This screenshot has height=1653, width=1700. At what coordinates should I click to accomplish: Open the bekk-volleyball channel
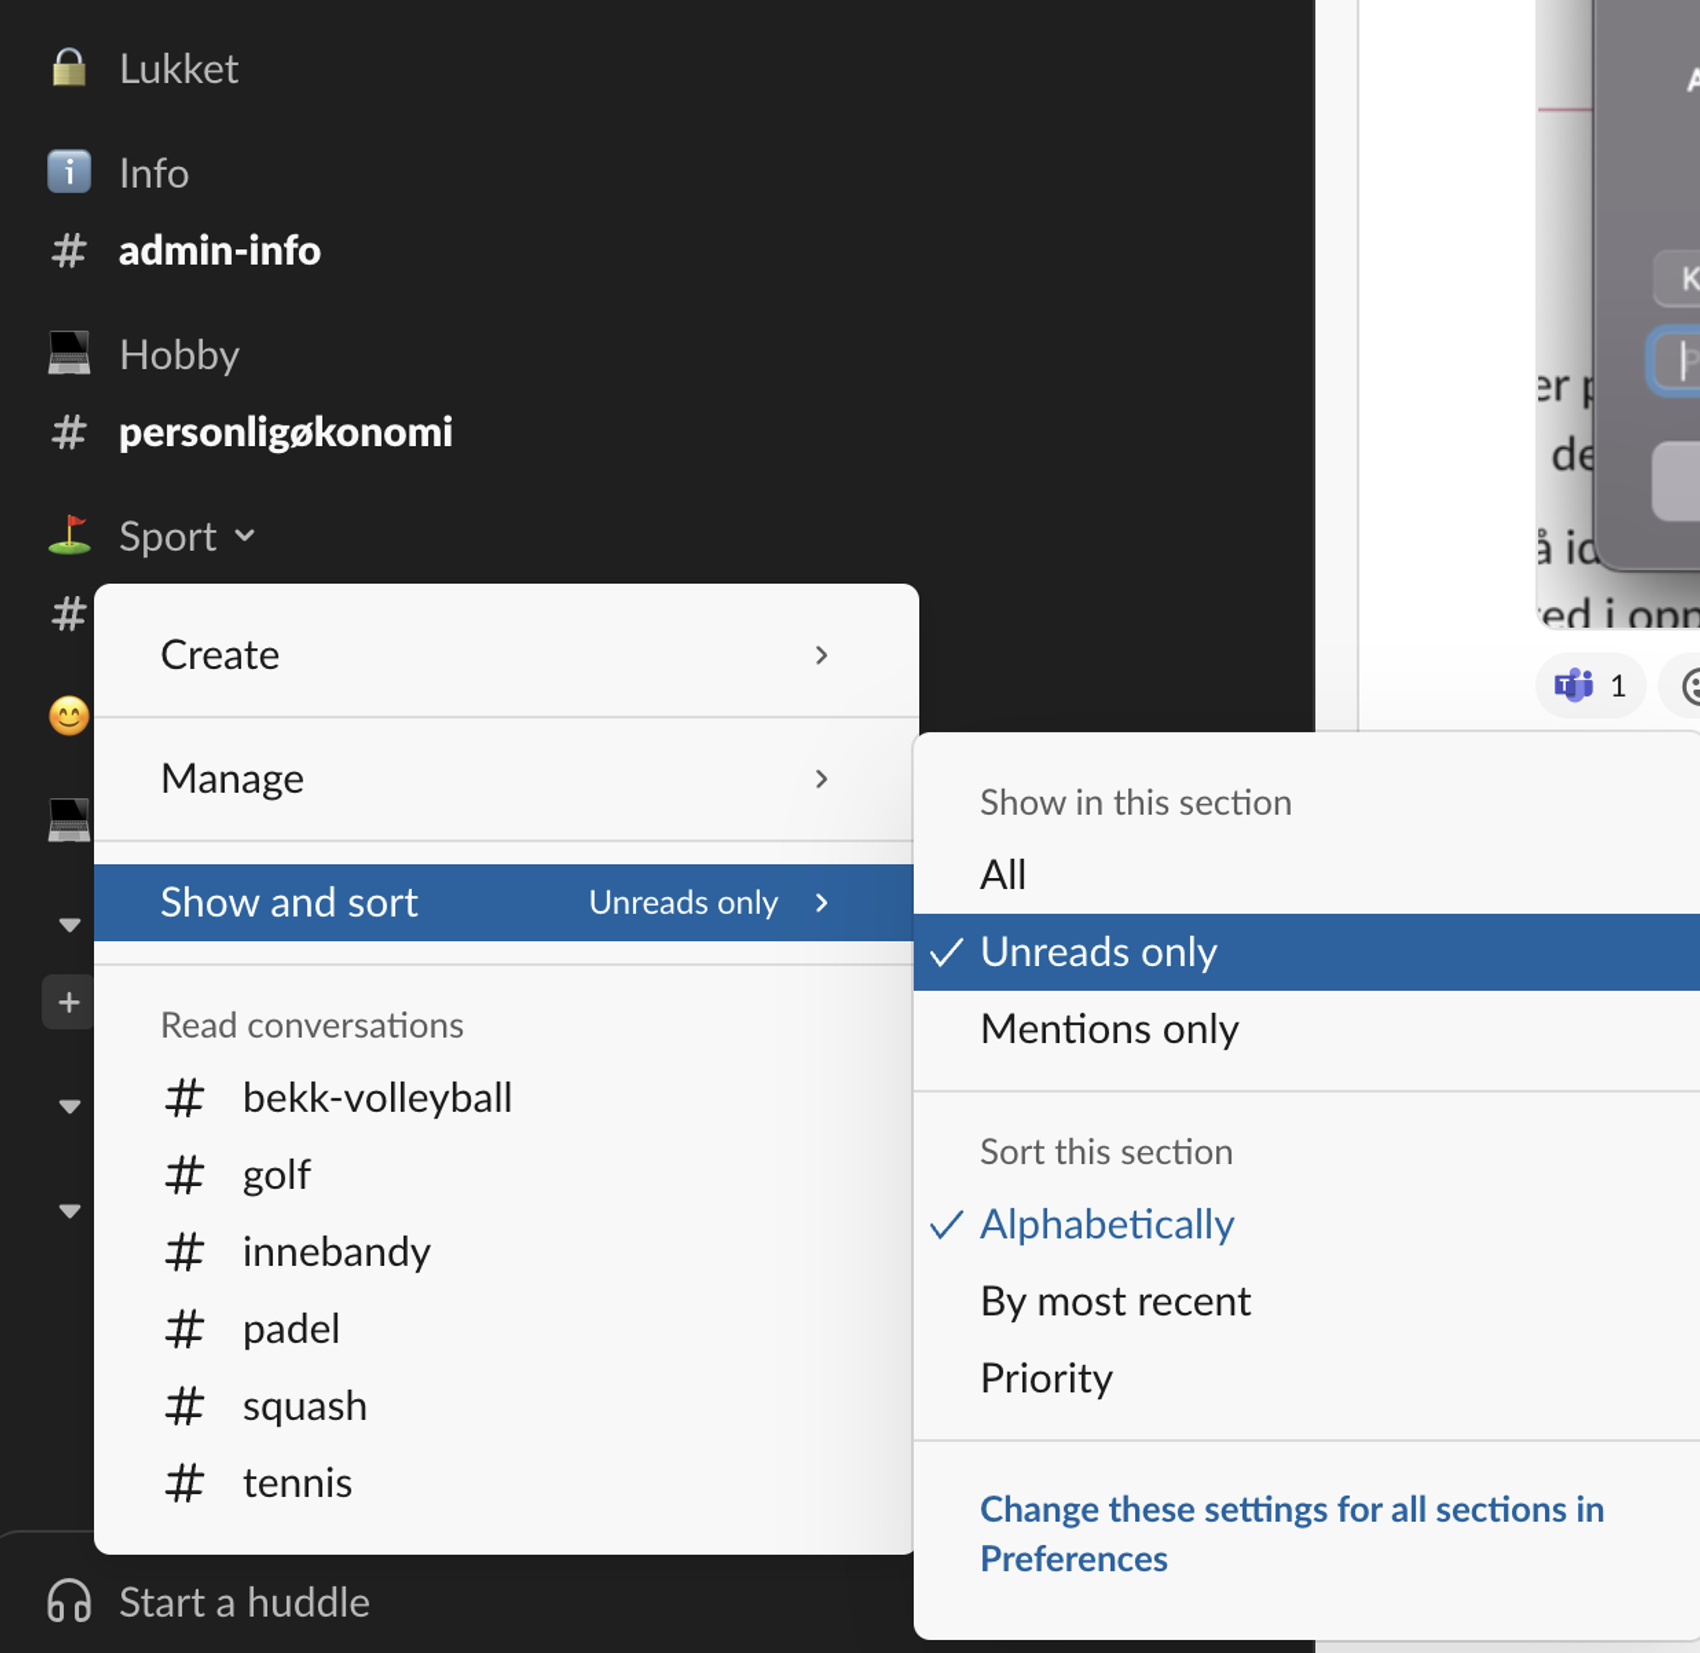[506, 1098]
